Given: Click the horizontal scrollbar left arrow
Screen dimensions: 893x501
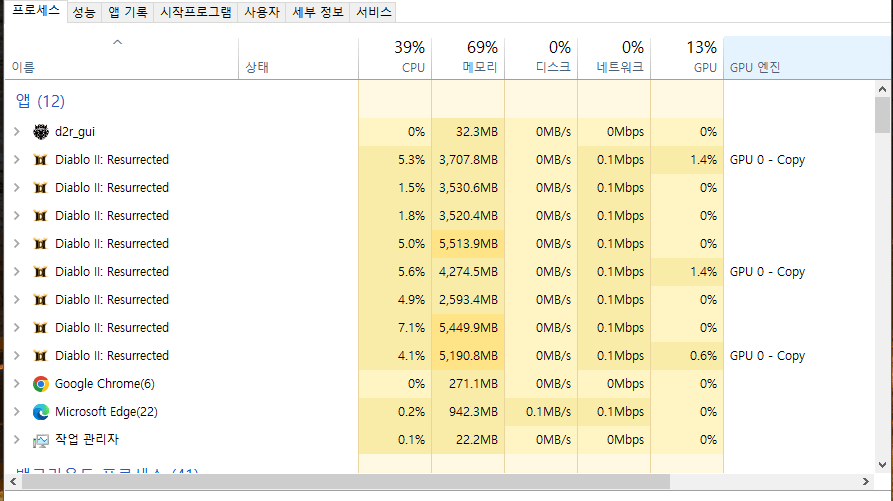Looking at the screenshot, I should tap(13, 482).
